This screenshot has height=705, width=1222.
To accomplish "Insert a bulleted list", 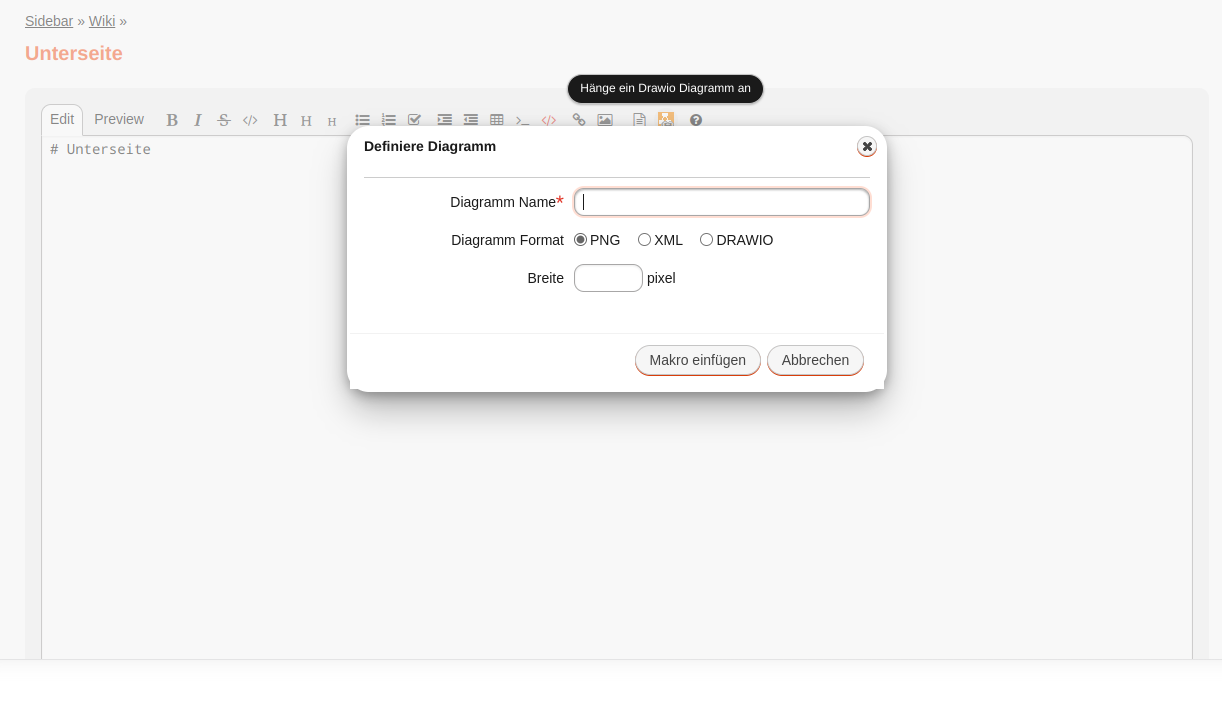I will coord(363,120).
